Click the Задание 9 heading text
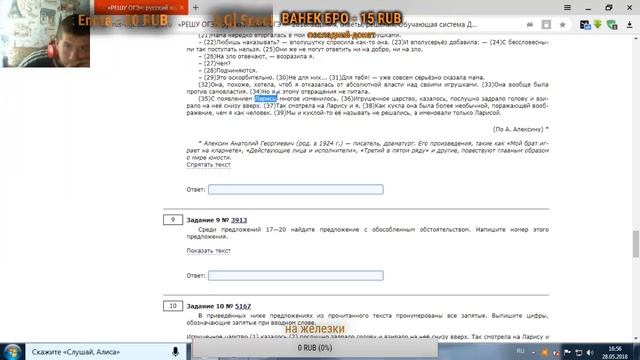Screen dimensions: 640x360 217,220
